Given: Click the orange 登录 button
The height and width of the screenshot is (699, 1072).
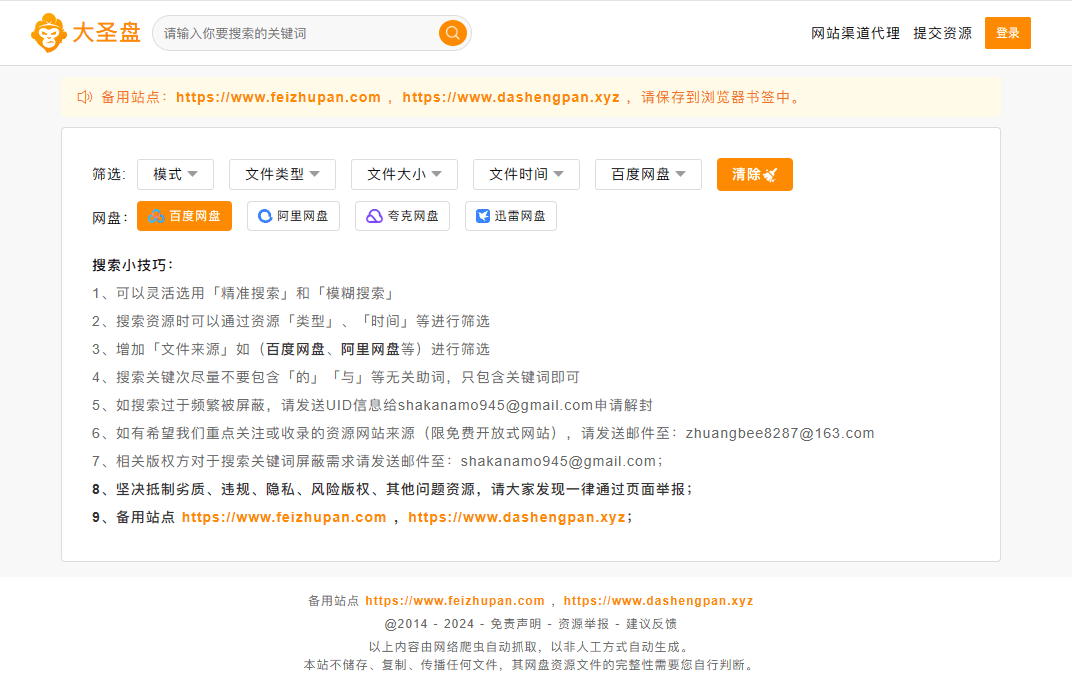Looking at the screenshot, I should point(1007,32).
